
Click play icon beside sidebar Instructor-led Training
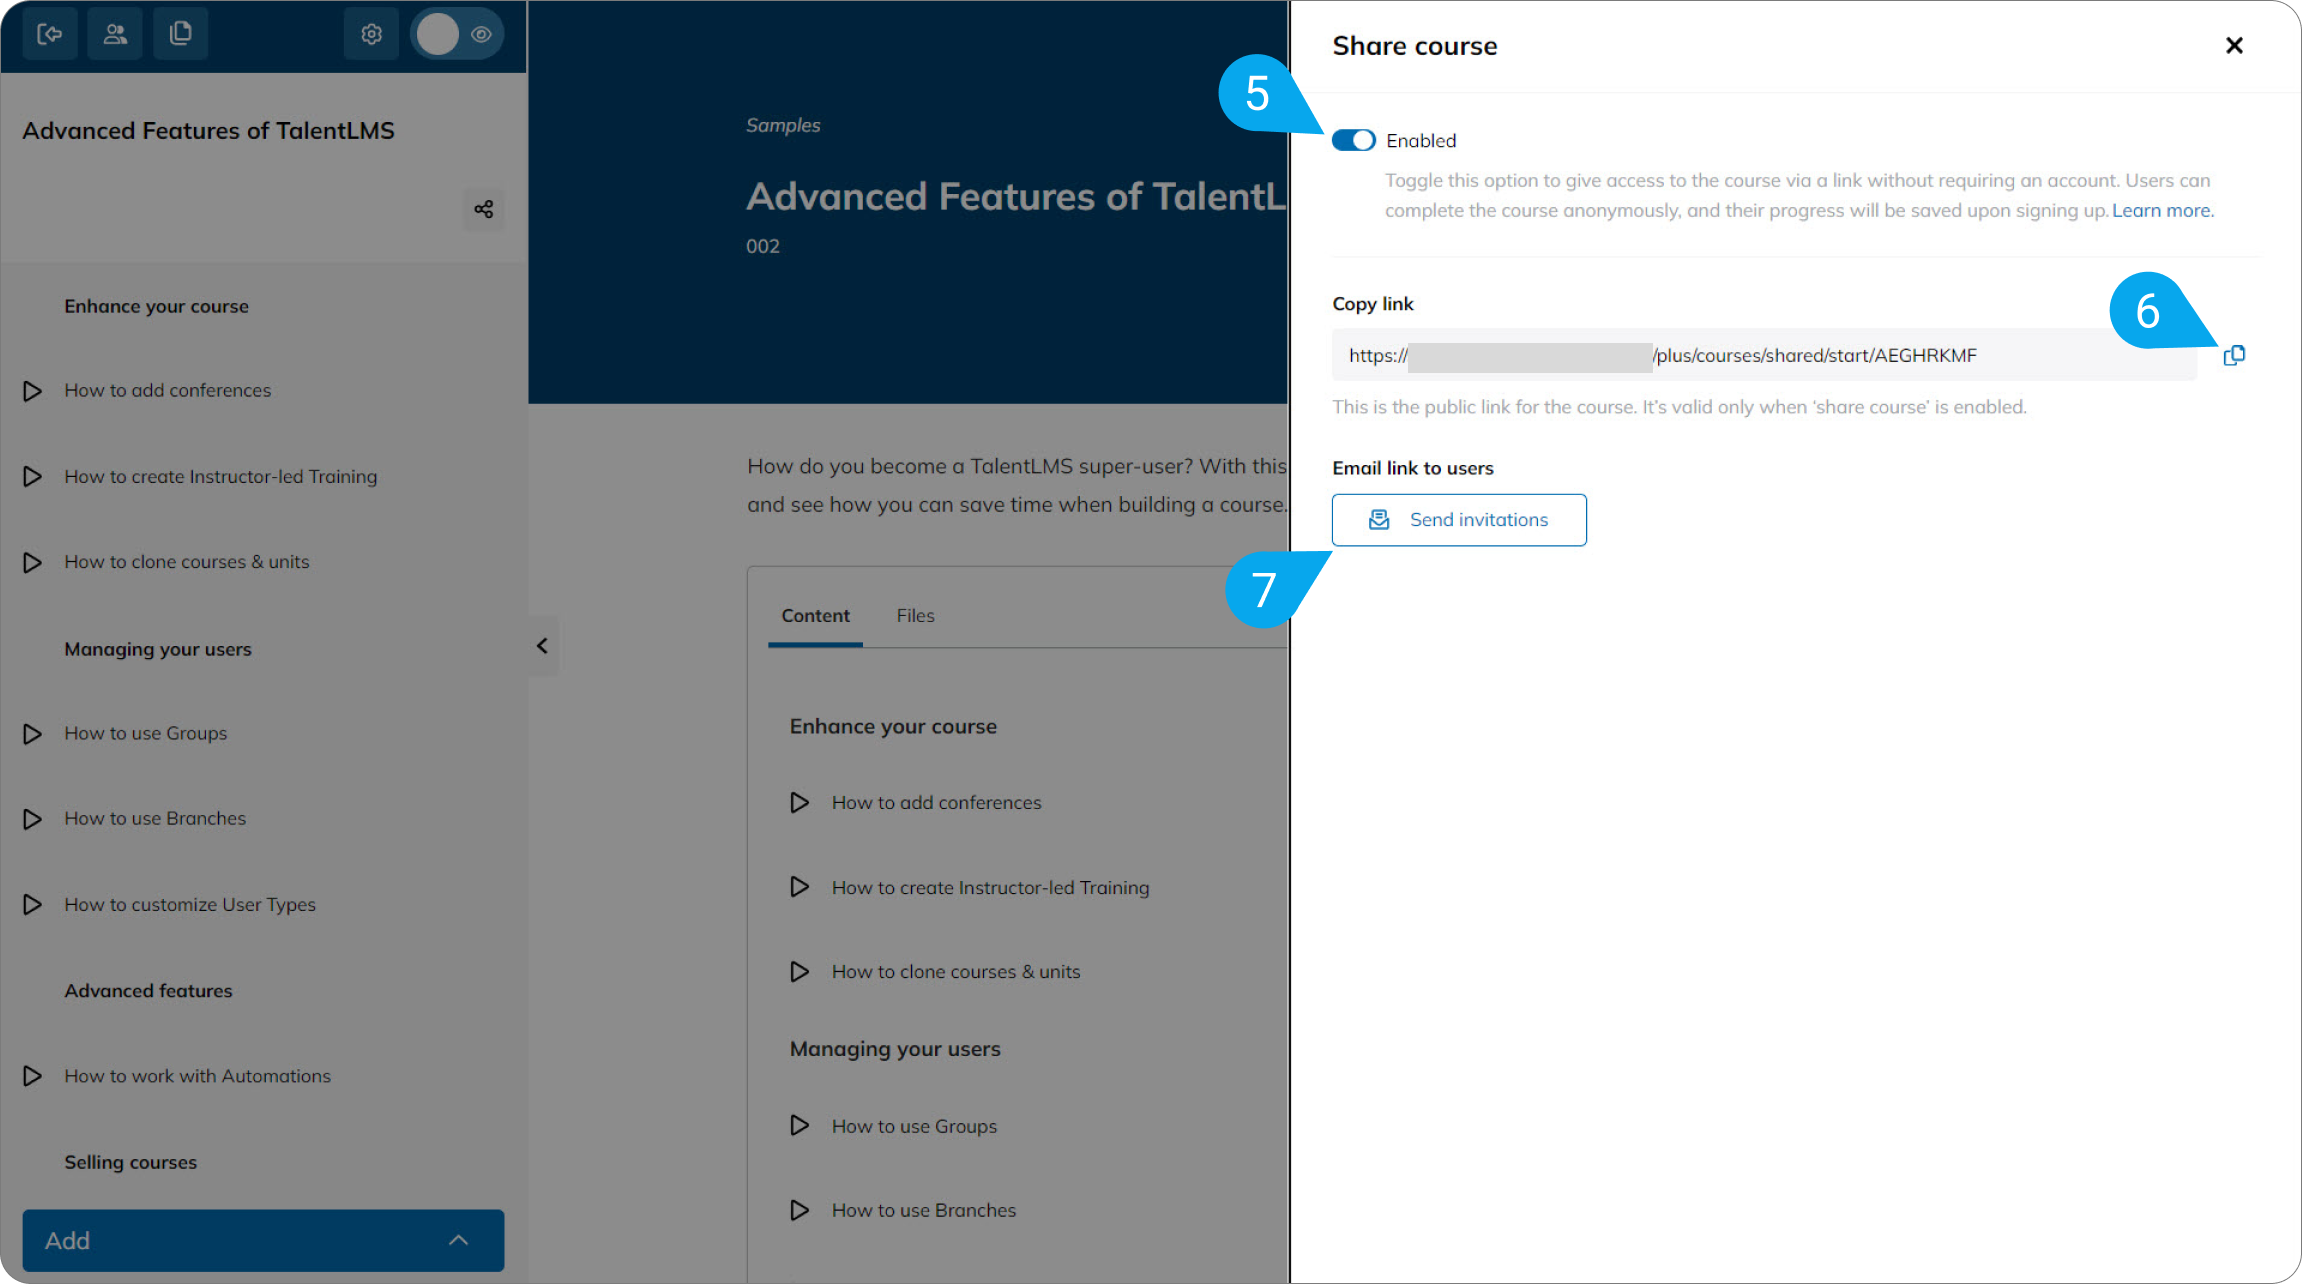tap(32, 477)
